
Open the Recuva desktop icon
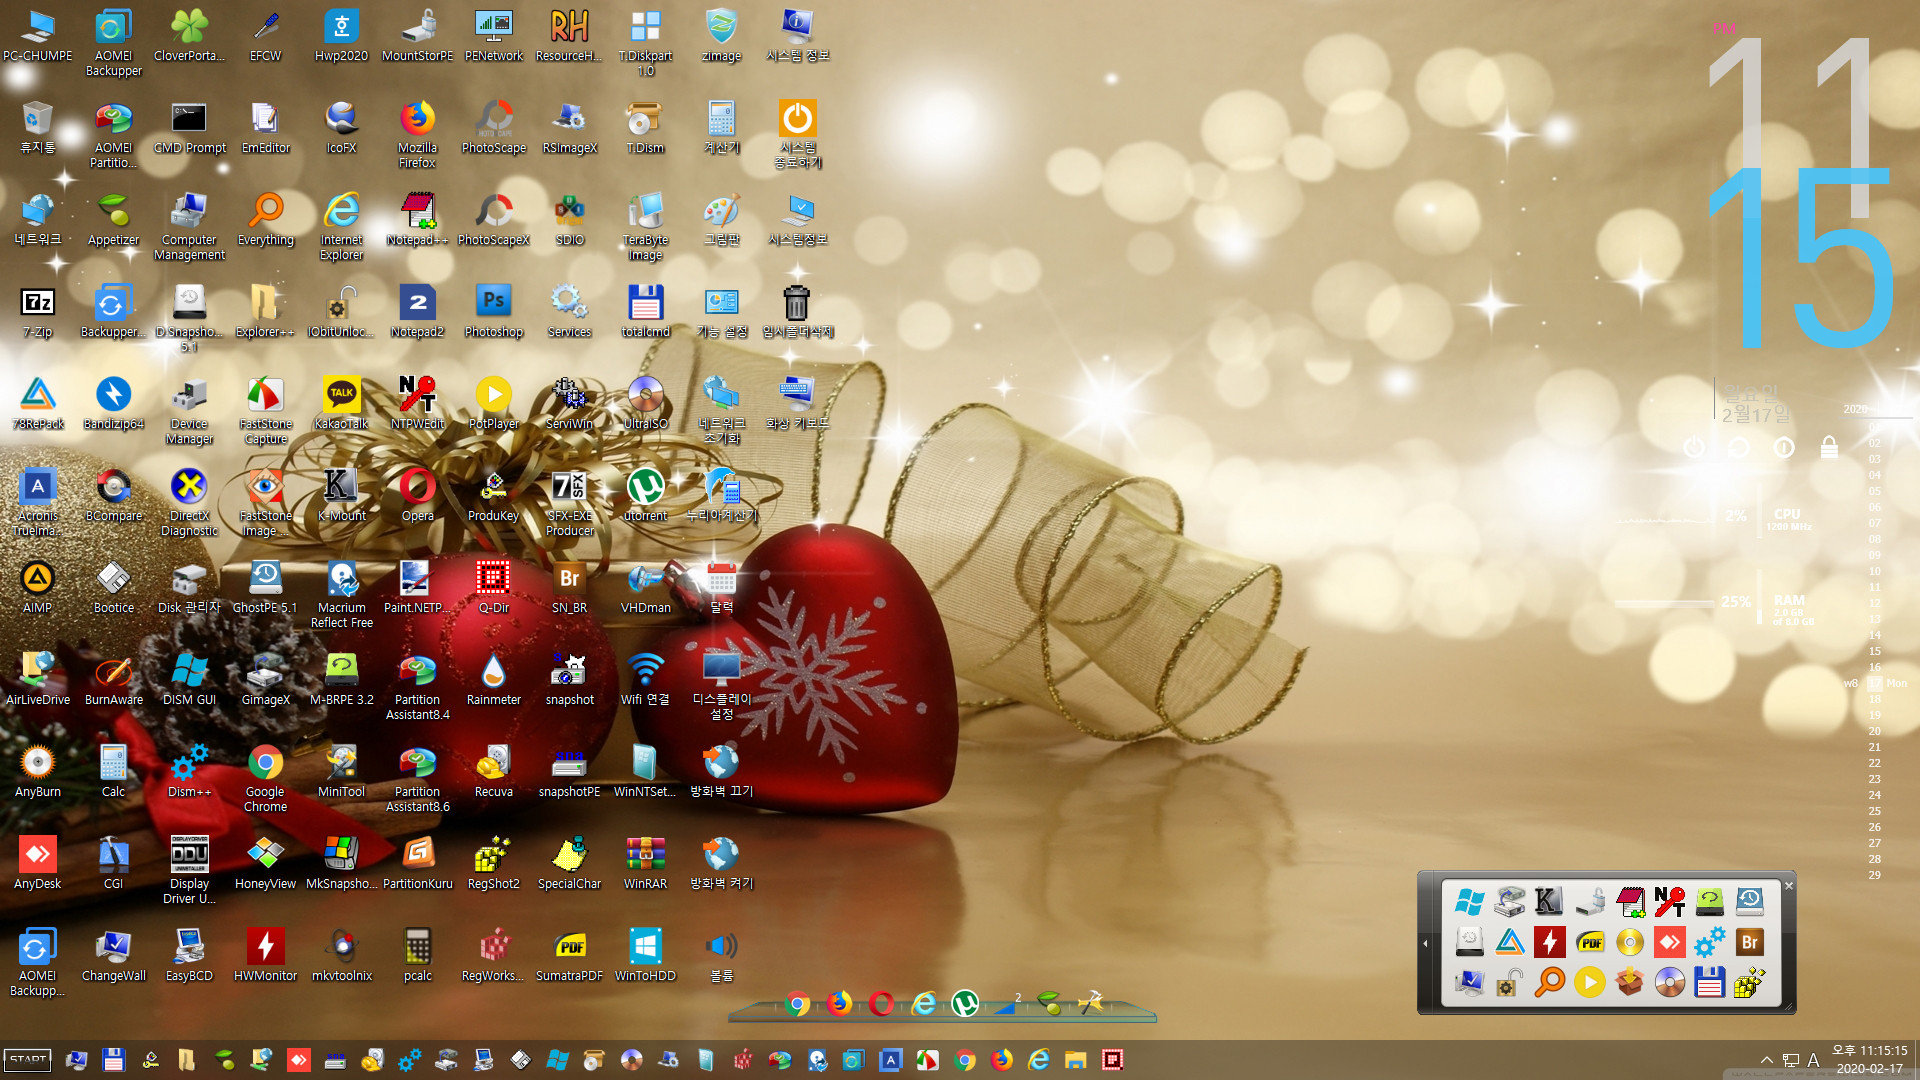[493, 771]
